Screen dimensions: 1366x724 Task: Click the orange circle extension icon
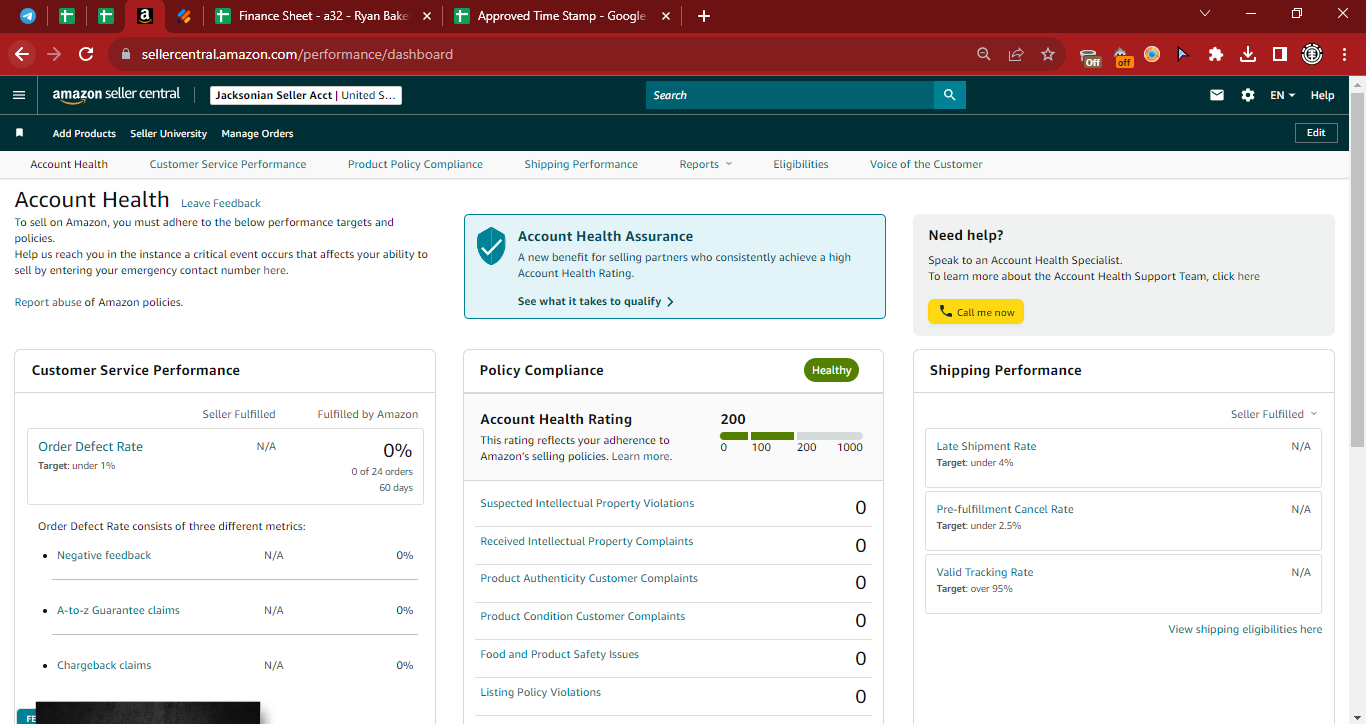1152,54
